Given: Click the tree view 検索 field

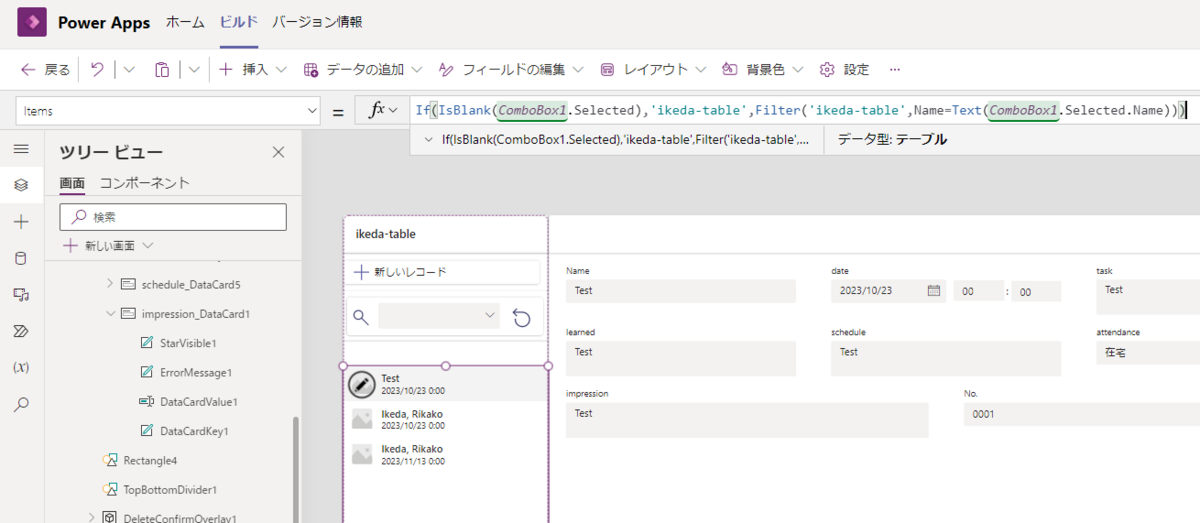Looking at the screenshot, I should click(173, 217).
